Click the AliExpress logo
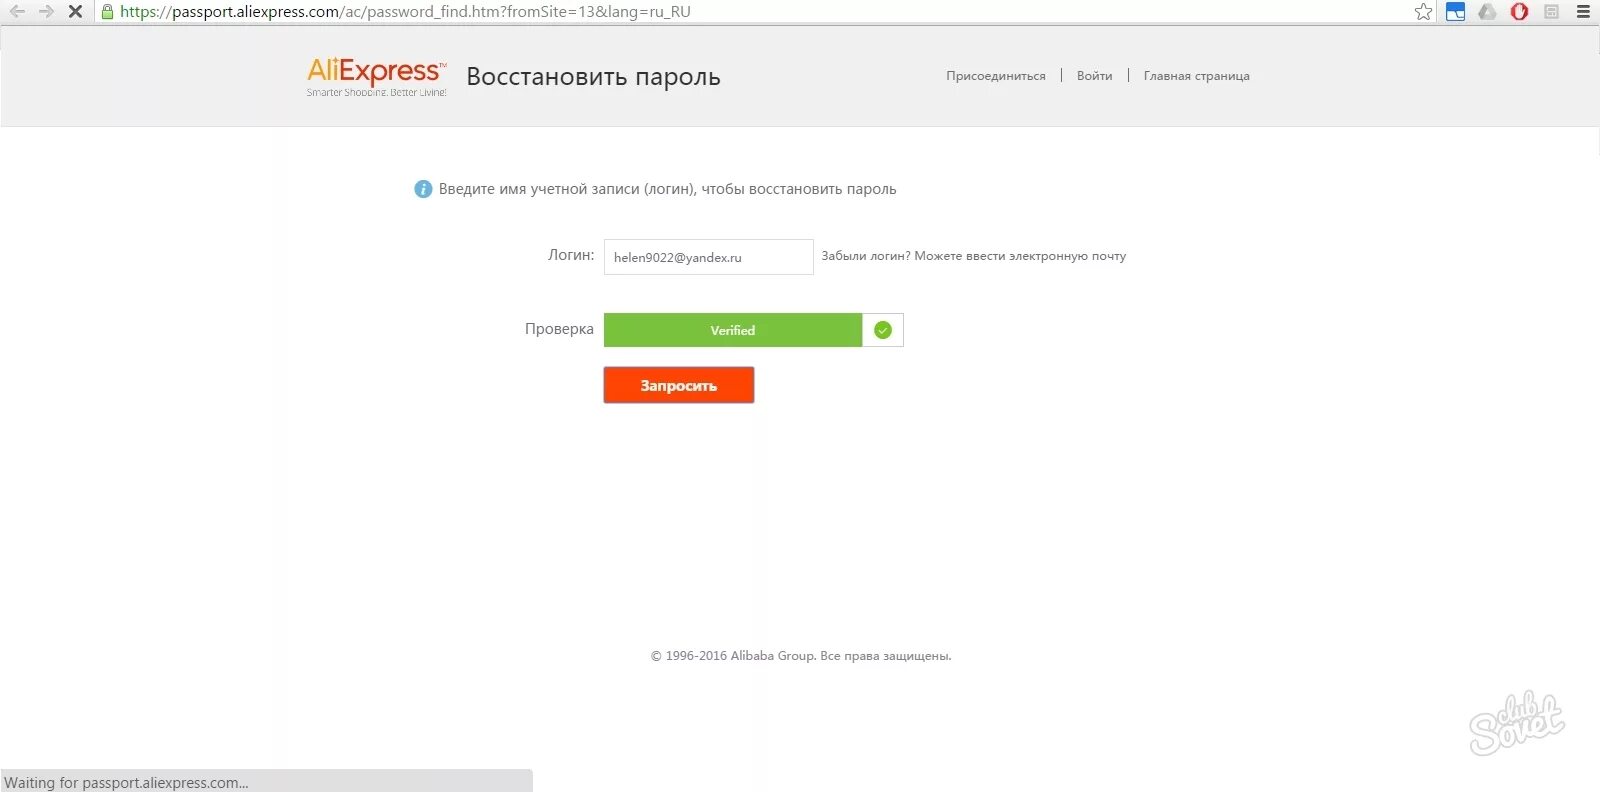The width and height of the screenshot is (1600, 792). pos(377,76)
